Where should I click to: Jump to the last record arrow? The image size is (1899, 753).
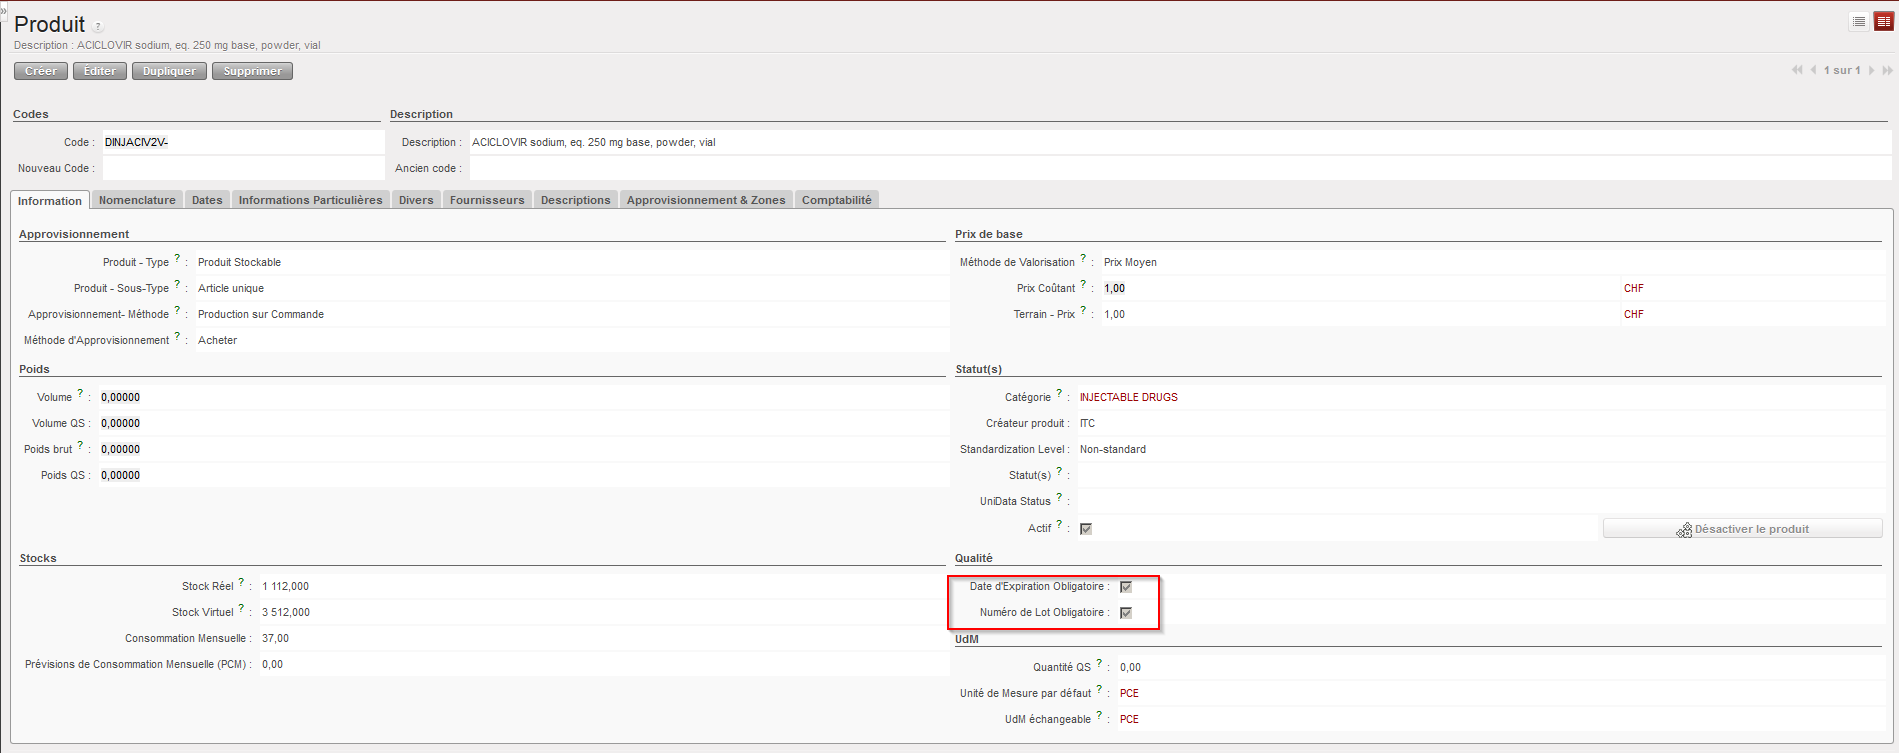[1887, 70]
